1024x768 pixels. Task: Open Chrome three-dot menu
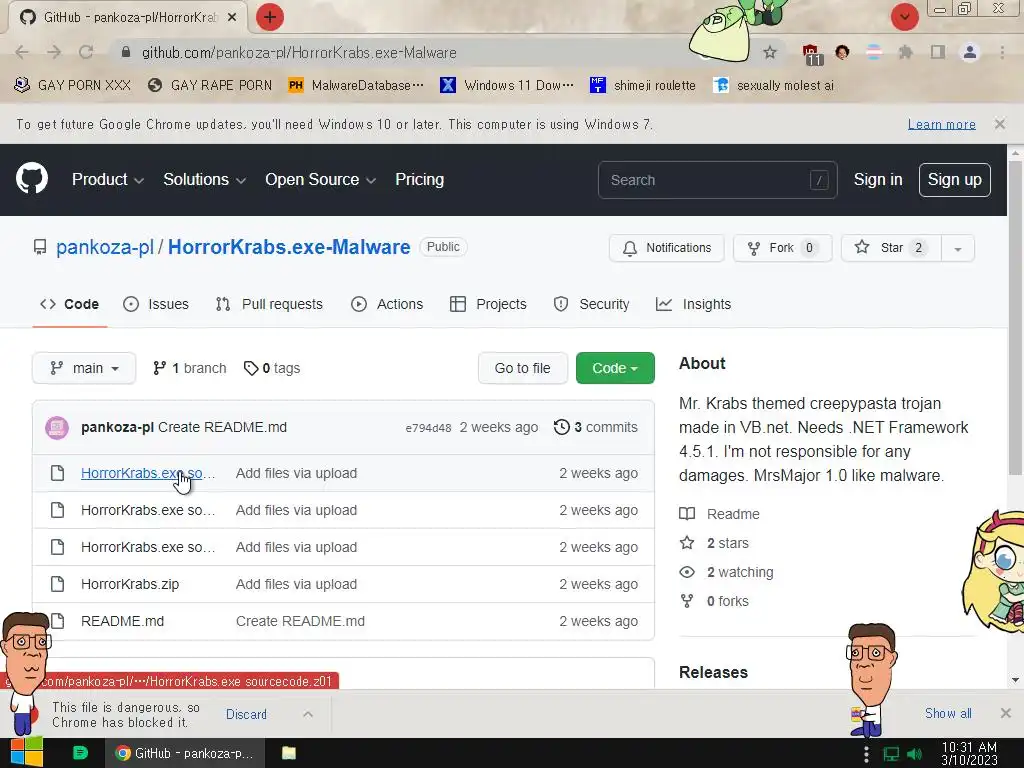(x=1002, y=52)
